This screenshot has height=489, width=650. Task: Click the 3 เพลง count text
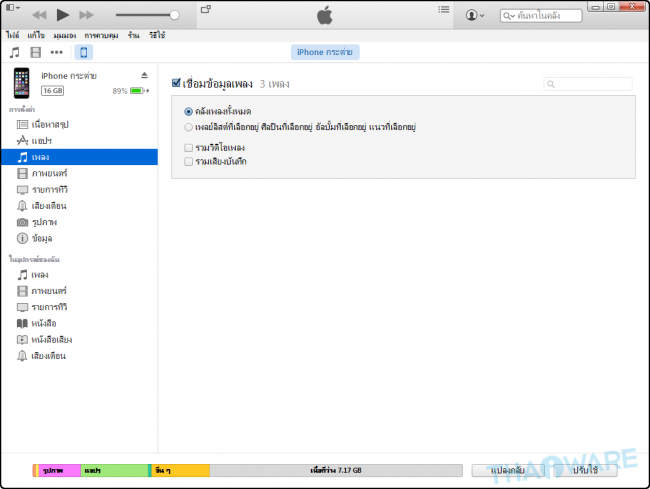coord(274,84)
